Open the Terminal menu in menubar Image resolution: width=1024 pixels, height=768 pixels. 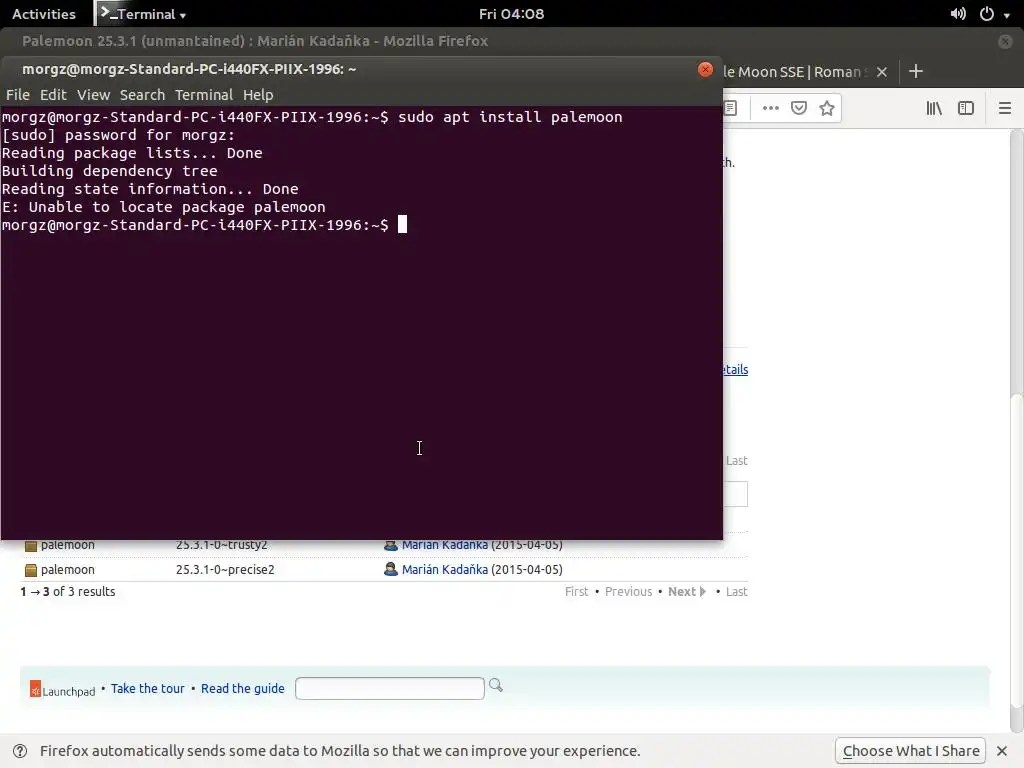tap(204, 95)
